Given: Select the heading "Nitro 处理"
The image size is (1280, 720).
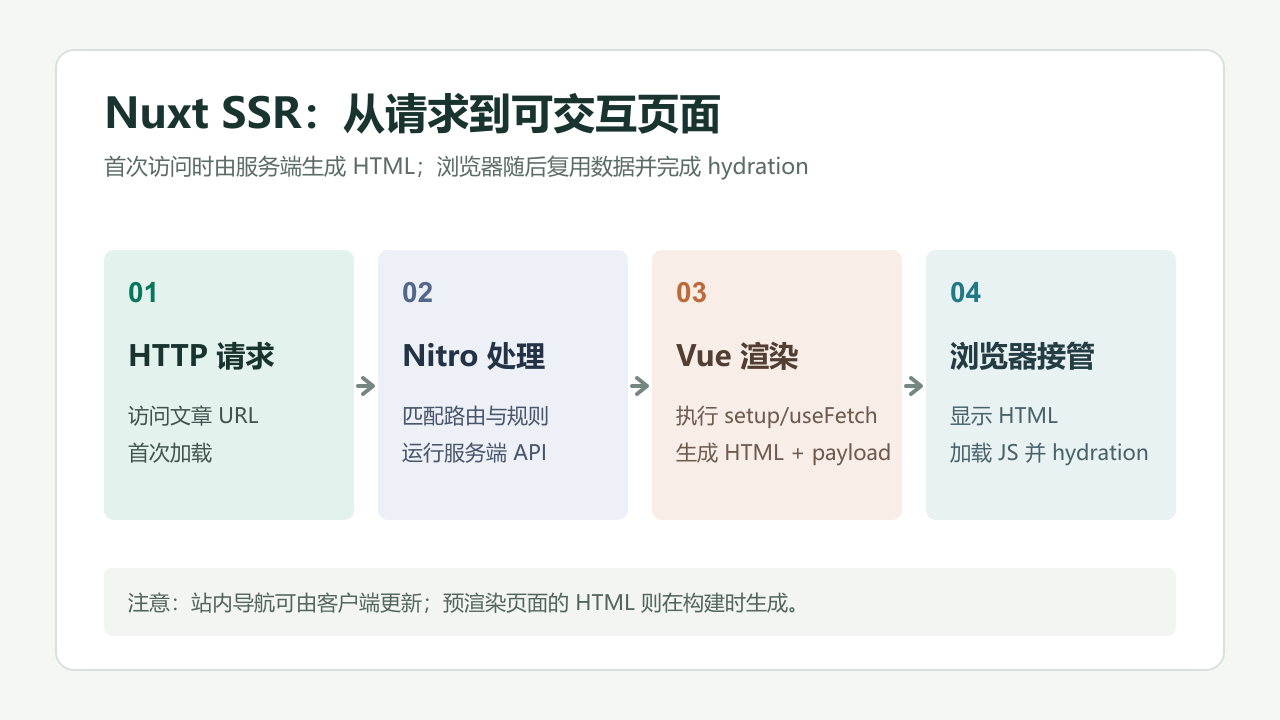Looking at the screenshot, I should click(x=474, y=356).
